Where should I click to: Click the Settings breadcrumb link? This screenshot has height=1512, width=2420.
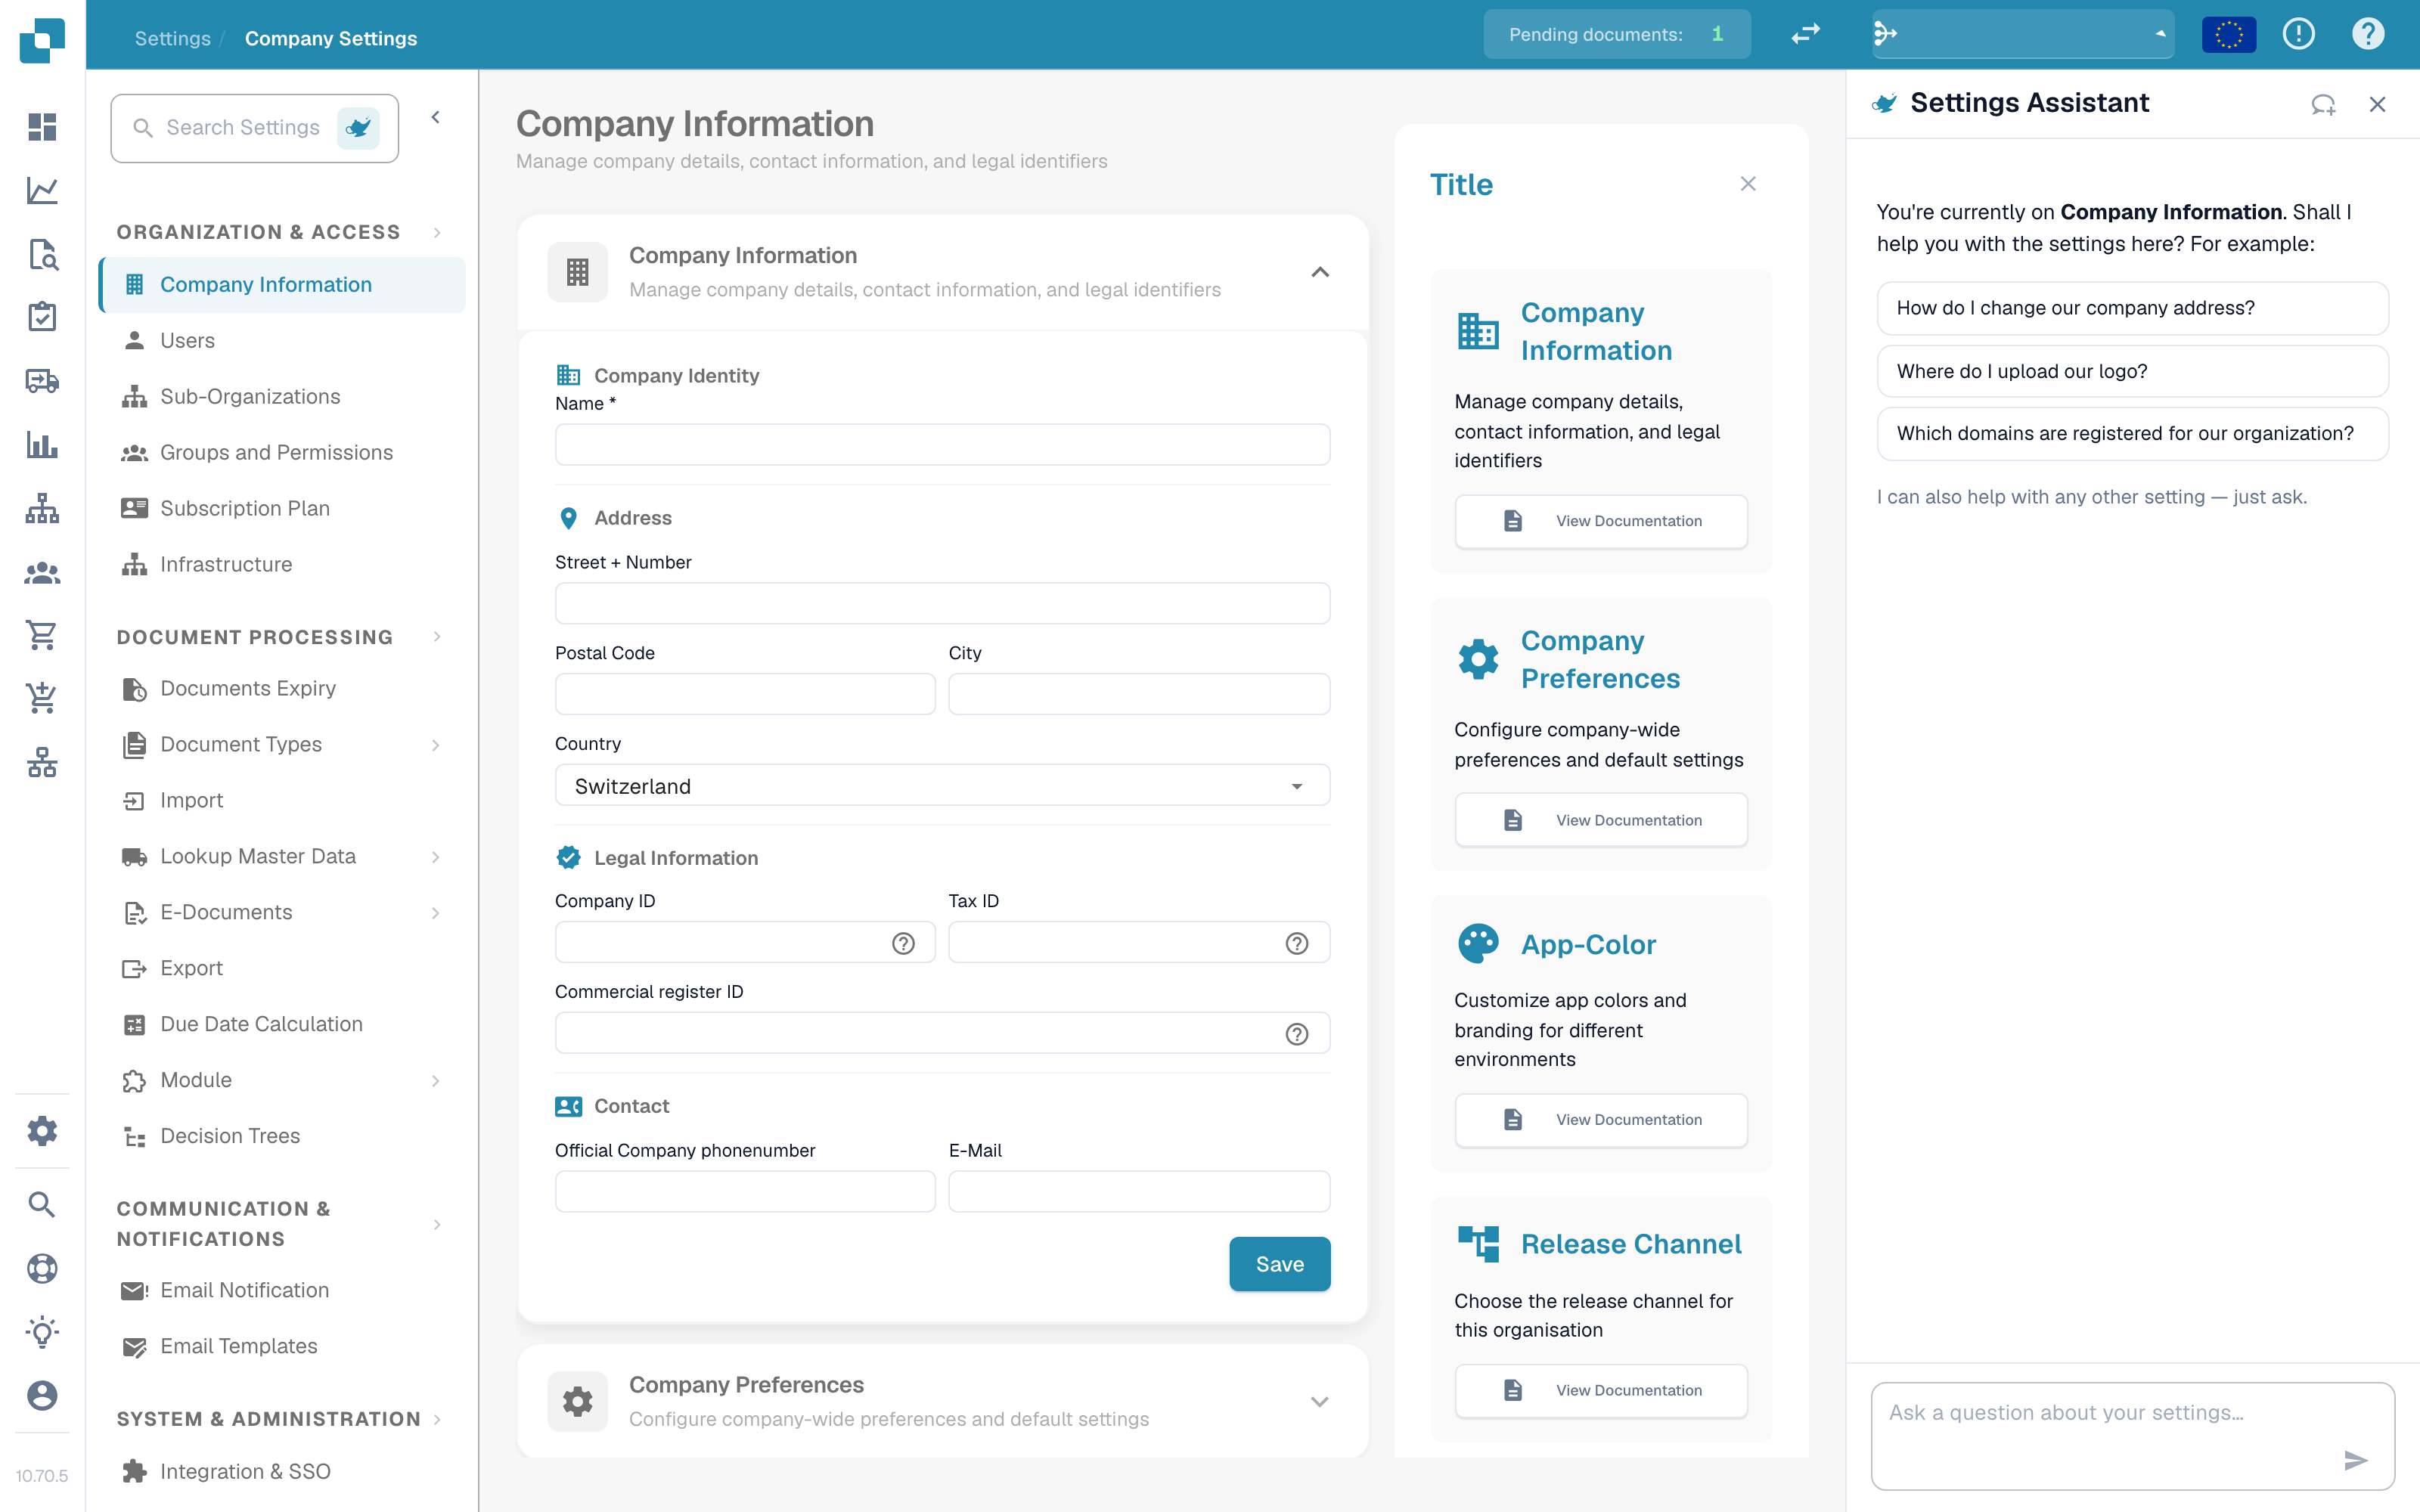[x=173, y=38]
